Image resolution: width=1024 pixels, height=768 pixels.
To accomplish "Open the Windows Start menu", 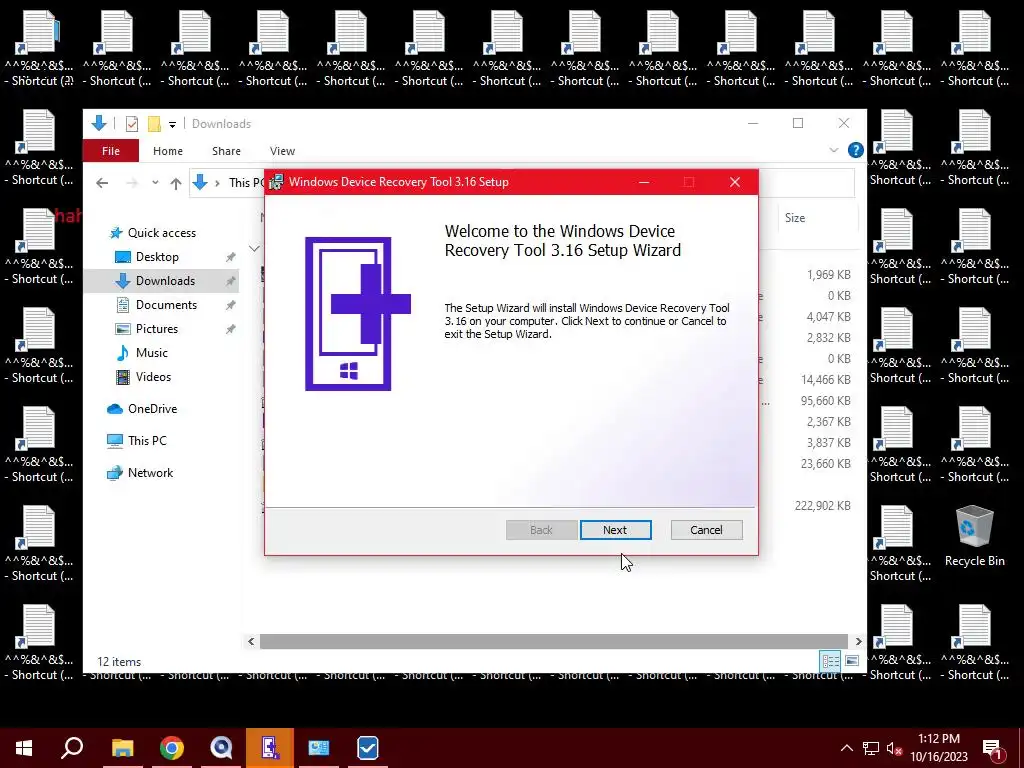I will (x=24, y=748).
